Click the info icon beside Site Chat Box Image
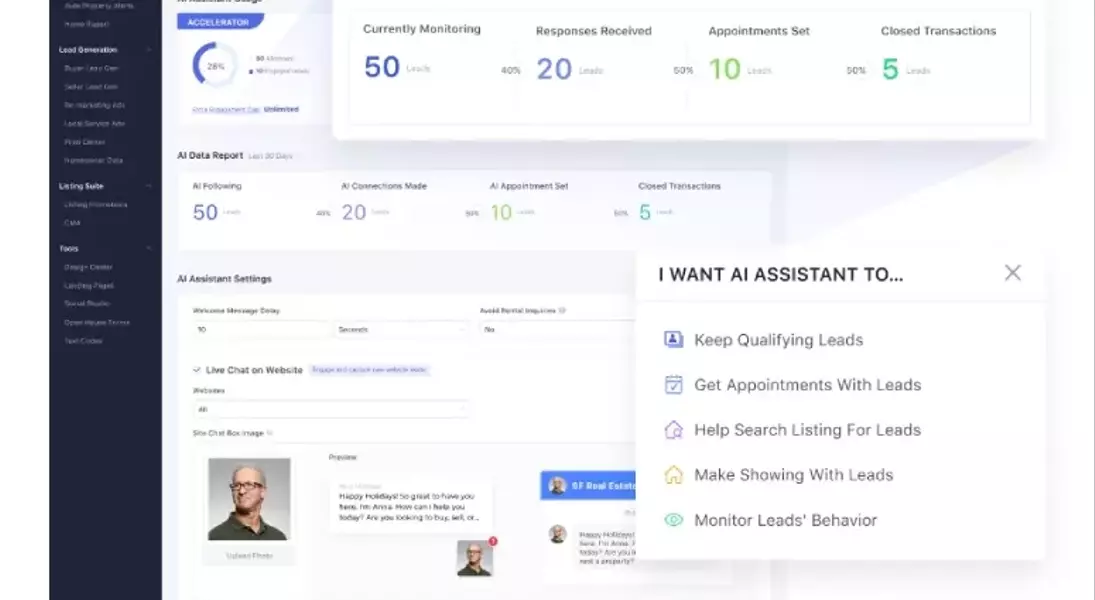Image resolution: width=1095 pixels, height=600 pixels. click(269, 433)
